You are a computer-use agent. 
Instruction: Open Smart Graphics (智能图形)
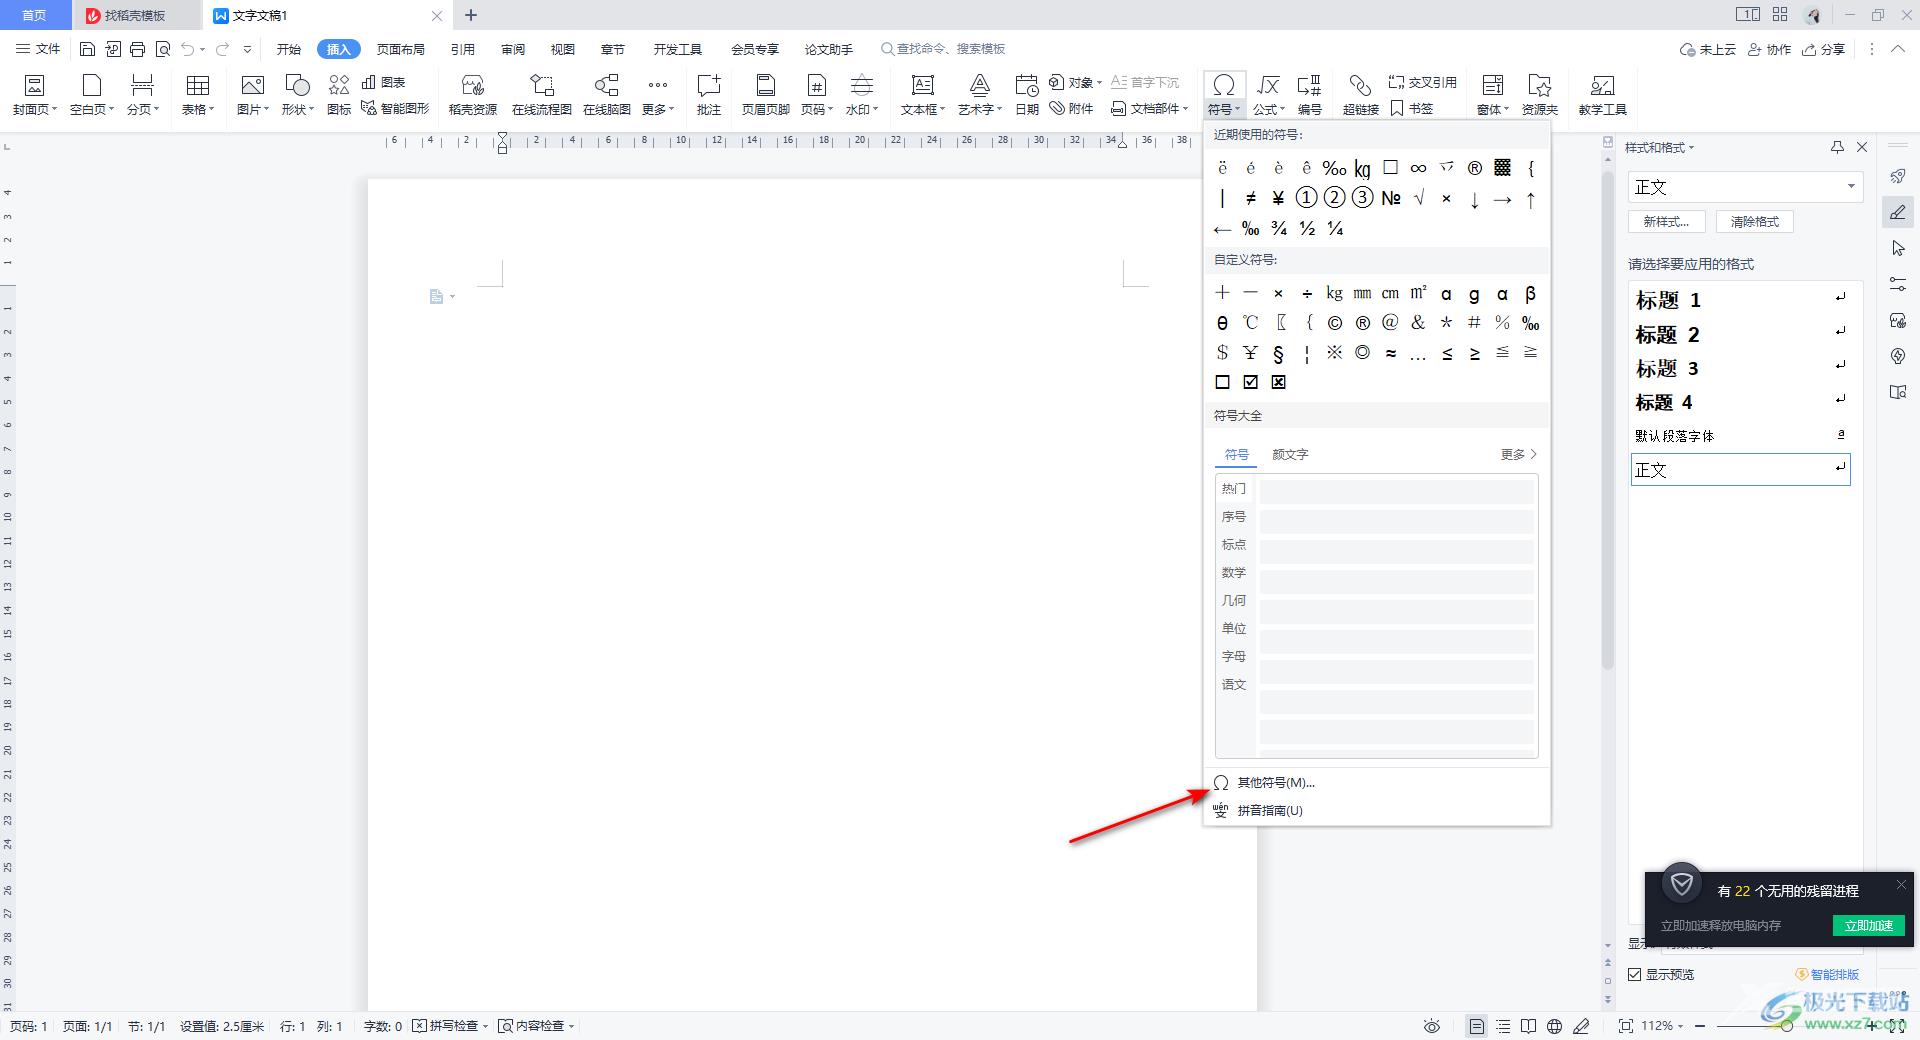coord(395,108)
